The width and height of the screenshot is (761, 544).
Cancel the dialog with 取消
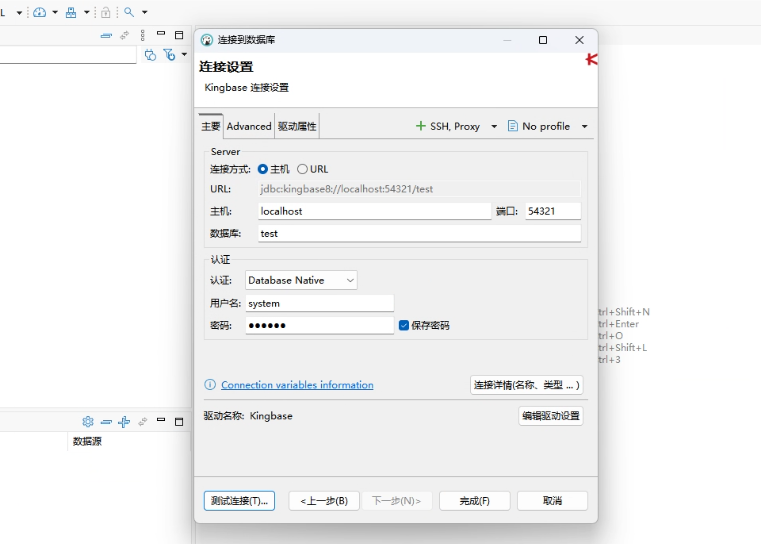click(552, 501)
